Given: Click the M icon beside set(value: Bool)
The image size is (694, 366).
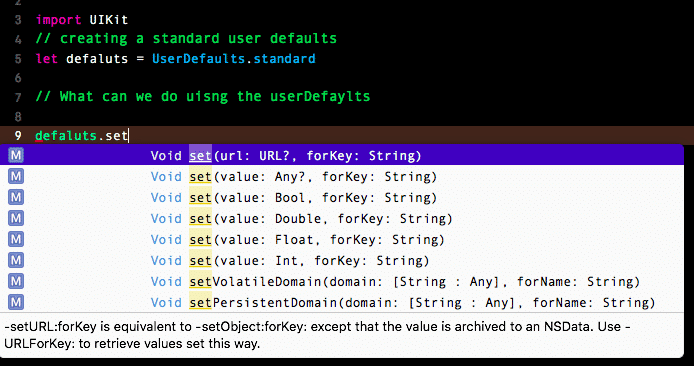Looking at the screenshot, I should (x=16, y=197).
